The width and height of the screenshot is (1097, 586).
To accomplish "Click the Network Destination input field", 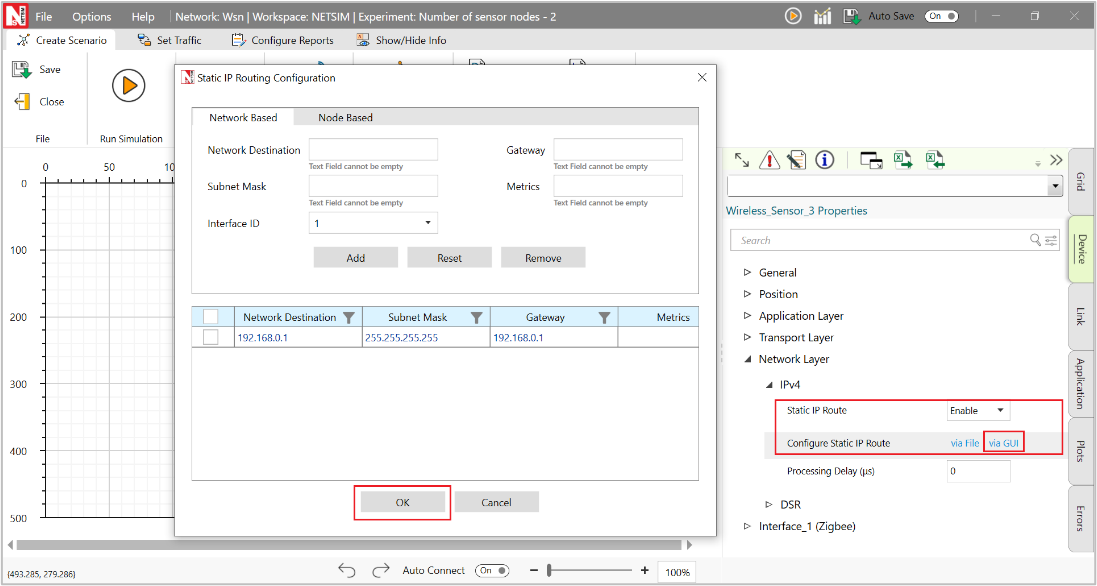I will click(373, 150).
